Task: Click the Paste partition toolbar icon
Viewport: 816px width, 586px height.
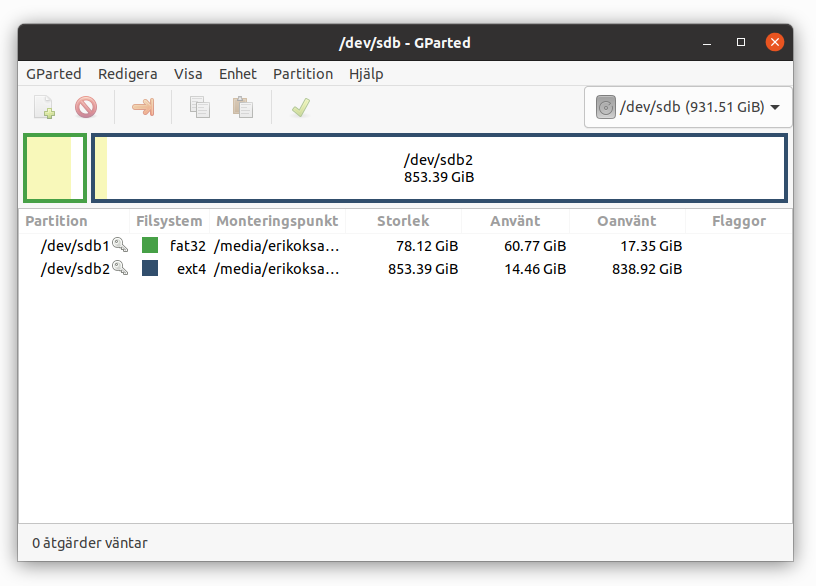Action: click(243, 107)
